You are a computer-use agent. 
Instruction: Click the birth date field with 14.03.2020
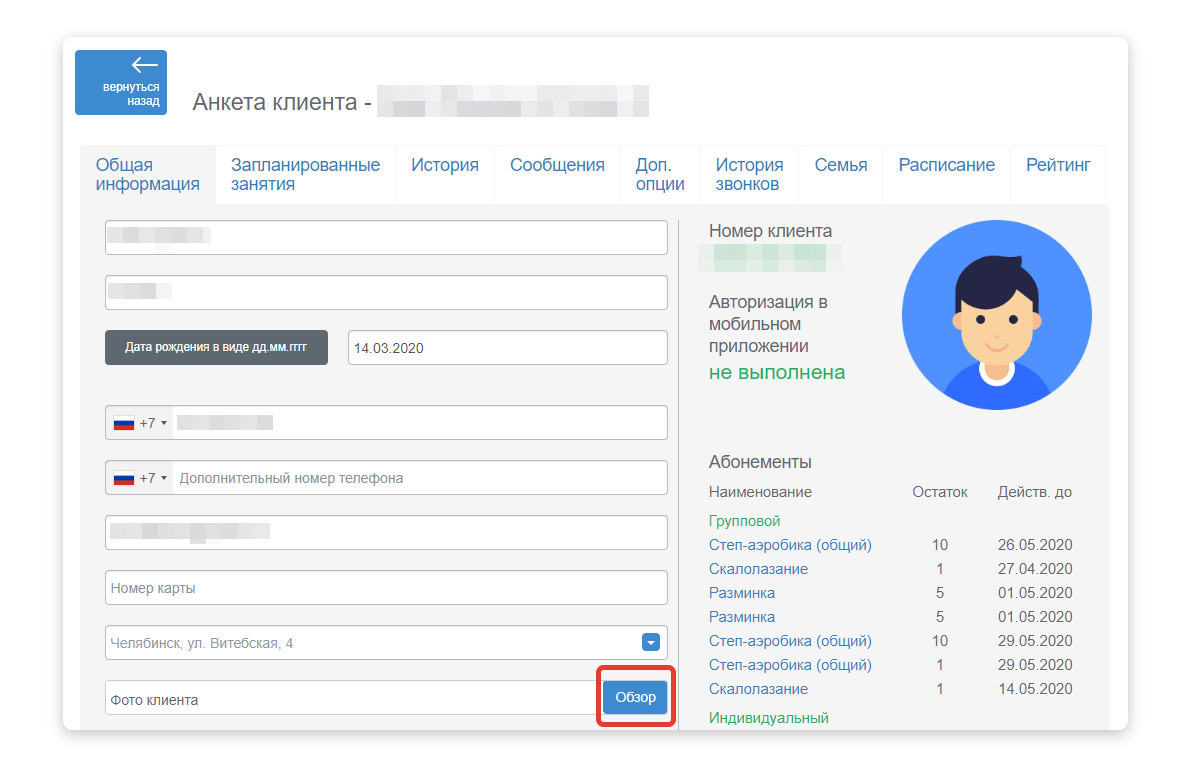[x=507, y=348]
